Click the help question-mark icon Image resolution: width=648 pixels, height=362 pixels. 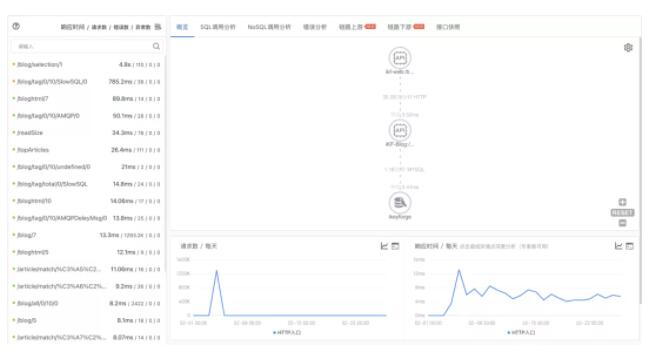(16, 26)
